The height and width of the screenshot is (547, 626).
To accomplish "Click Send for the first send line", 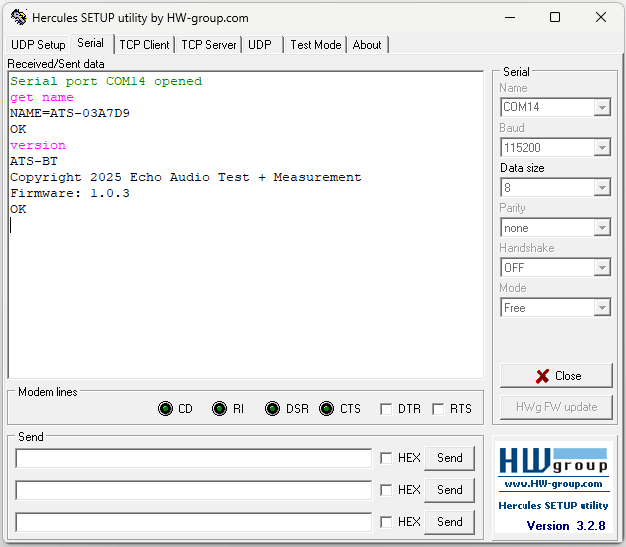I will click(450, 458).
